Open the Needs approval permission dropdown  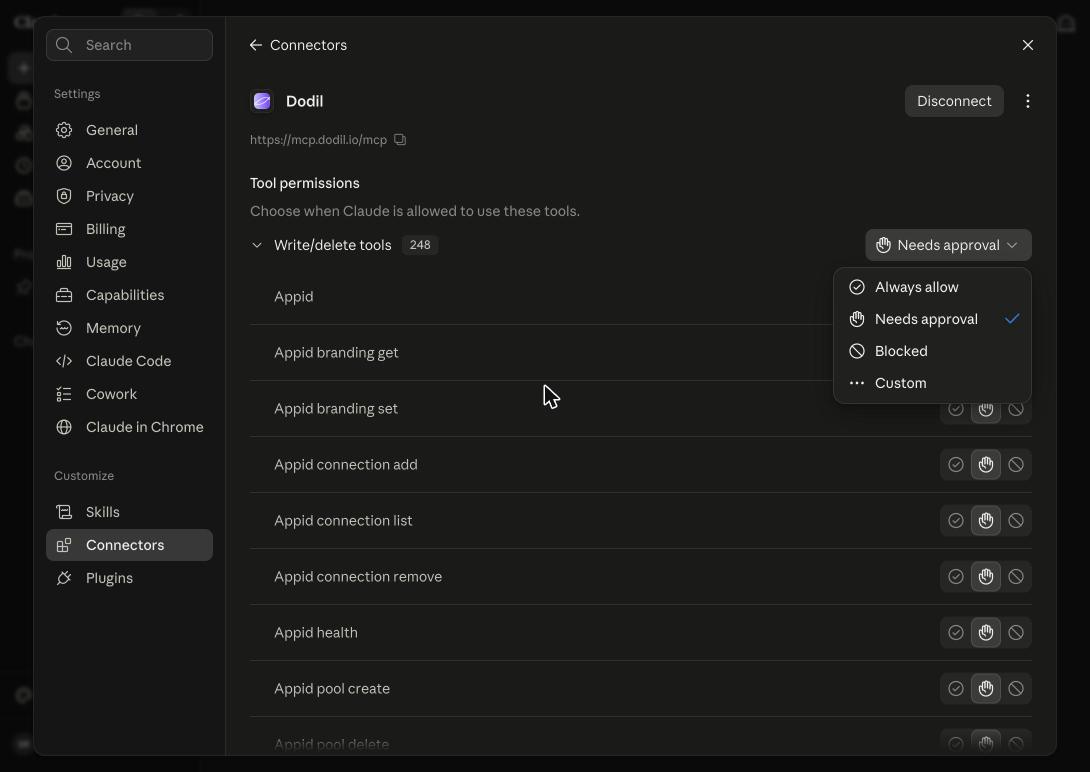(948, 245)
